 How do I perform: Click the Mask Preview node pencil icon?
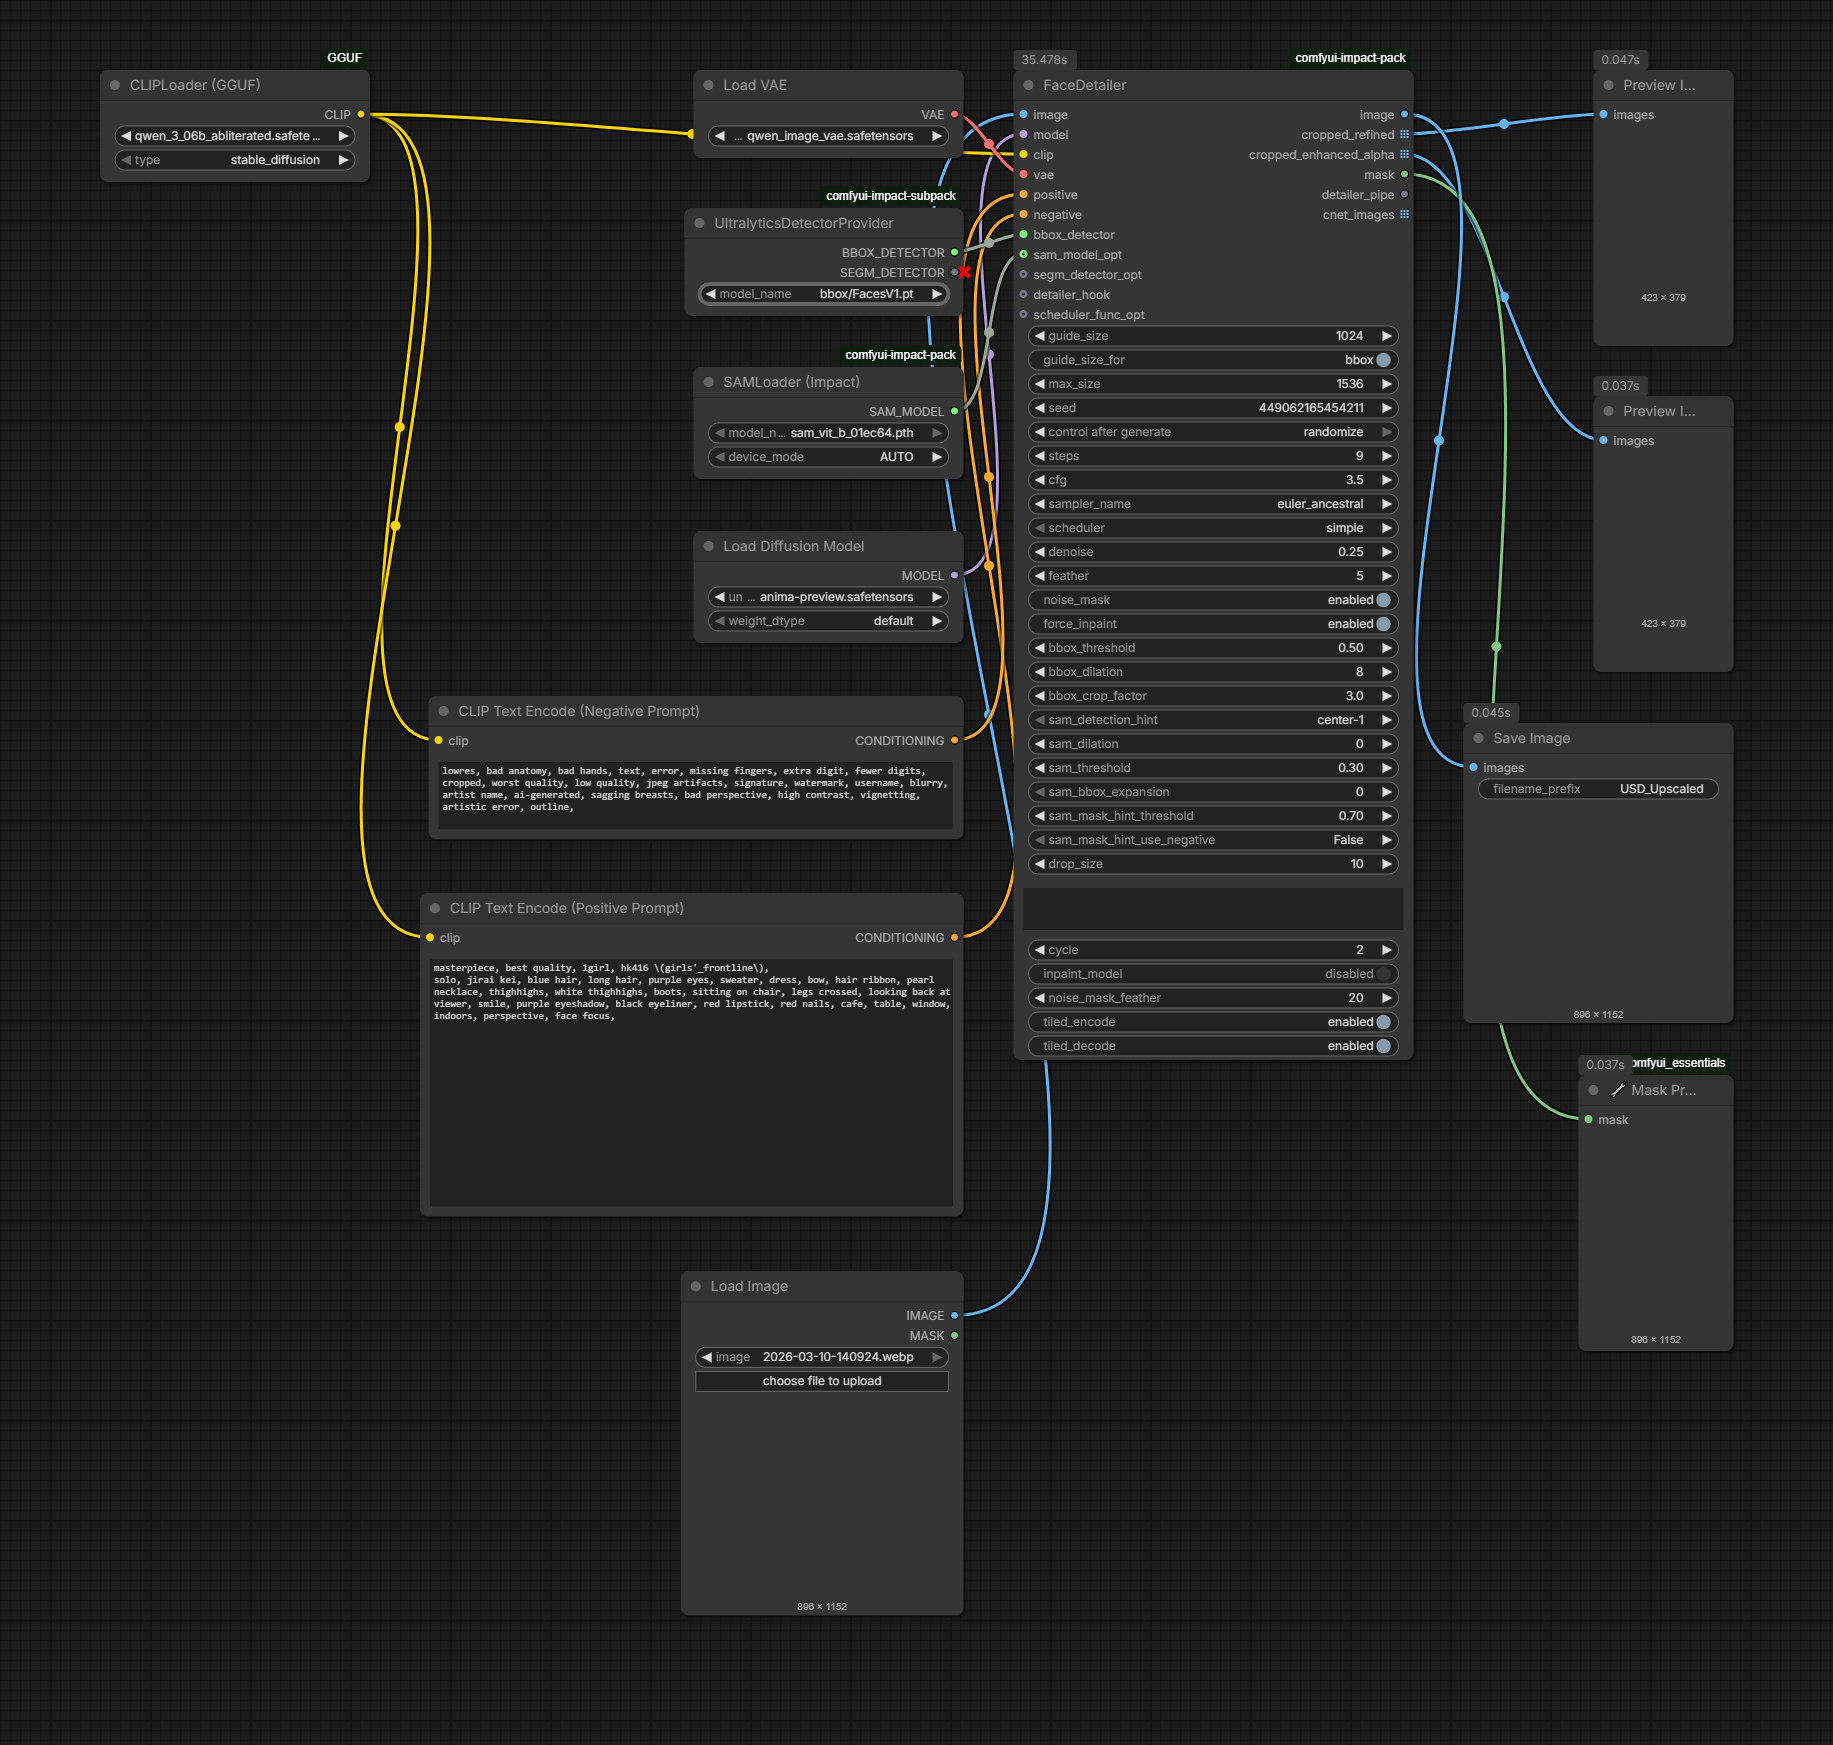pyautogui.click(x=1618, y=1091)
